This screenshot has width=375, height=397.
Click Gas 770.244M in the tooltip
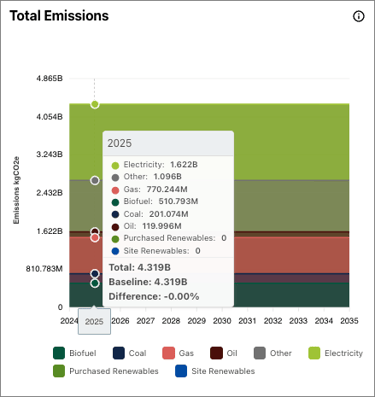pyautogui.click(x=149, y=189)
